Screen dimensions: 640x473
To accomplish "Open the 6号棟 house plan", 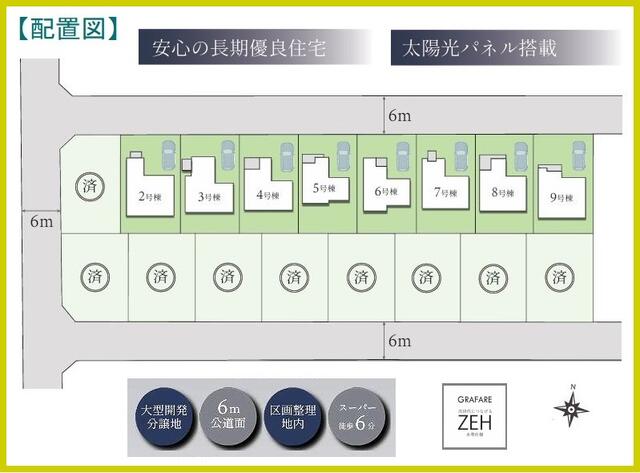I will (x=386, y=187).
